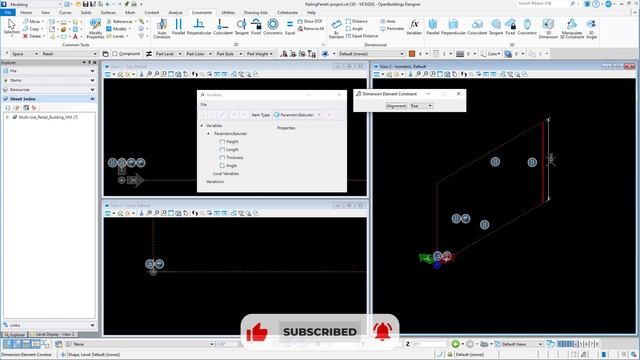Select the 2D Equal constraint tool

pyautogui.click(x=290, y=27)
